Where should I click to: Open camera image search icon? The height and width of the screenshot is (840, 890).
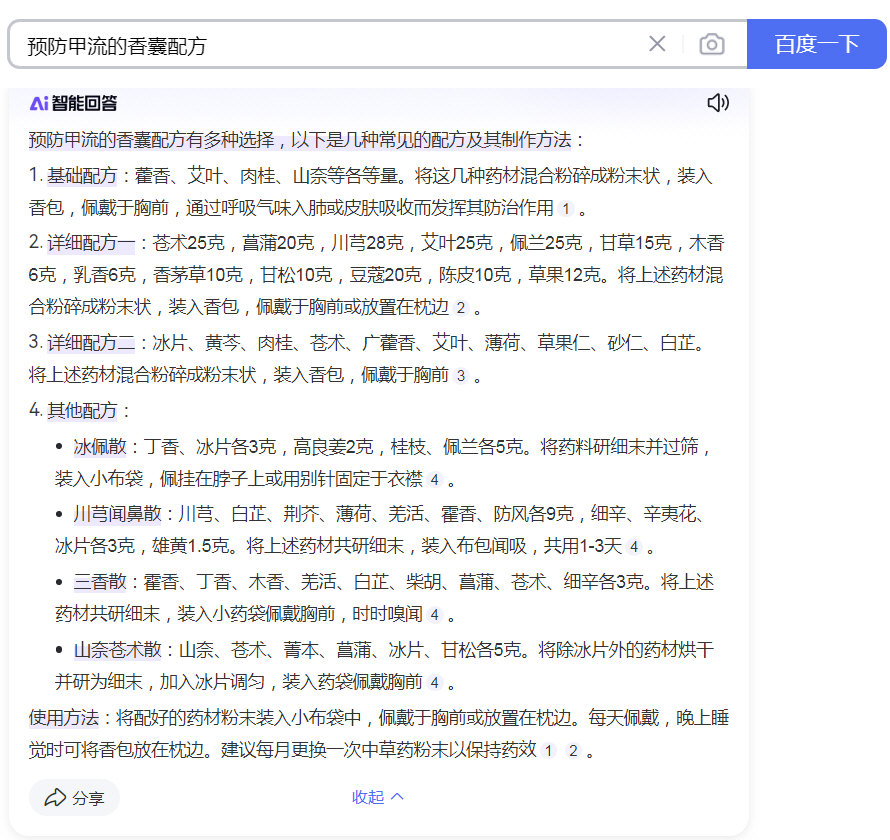[x=712, y=44]
